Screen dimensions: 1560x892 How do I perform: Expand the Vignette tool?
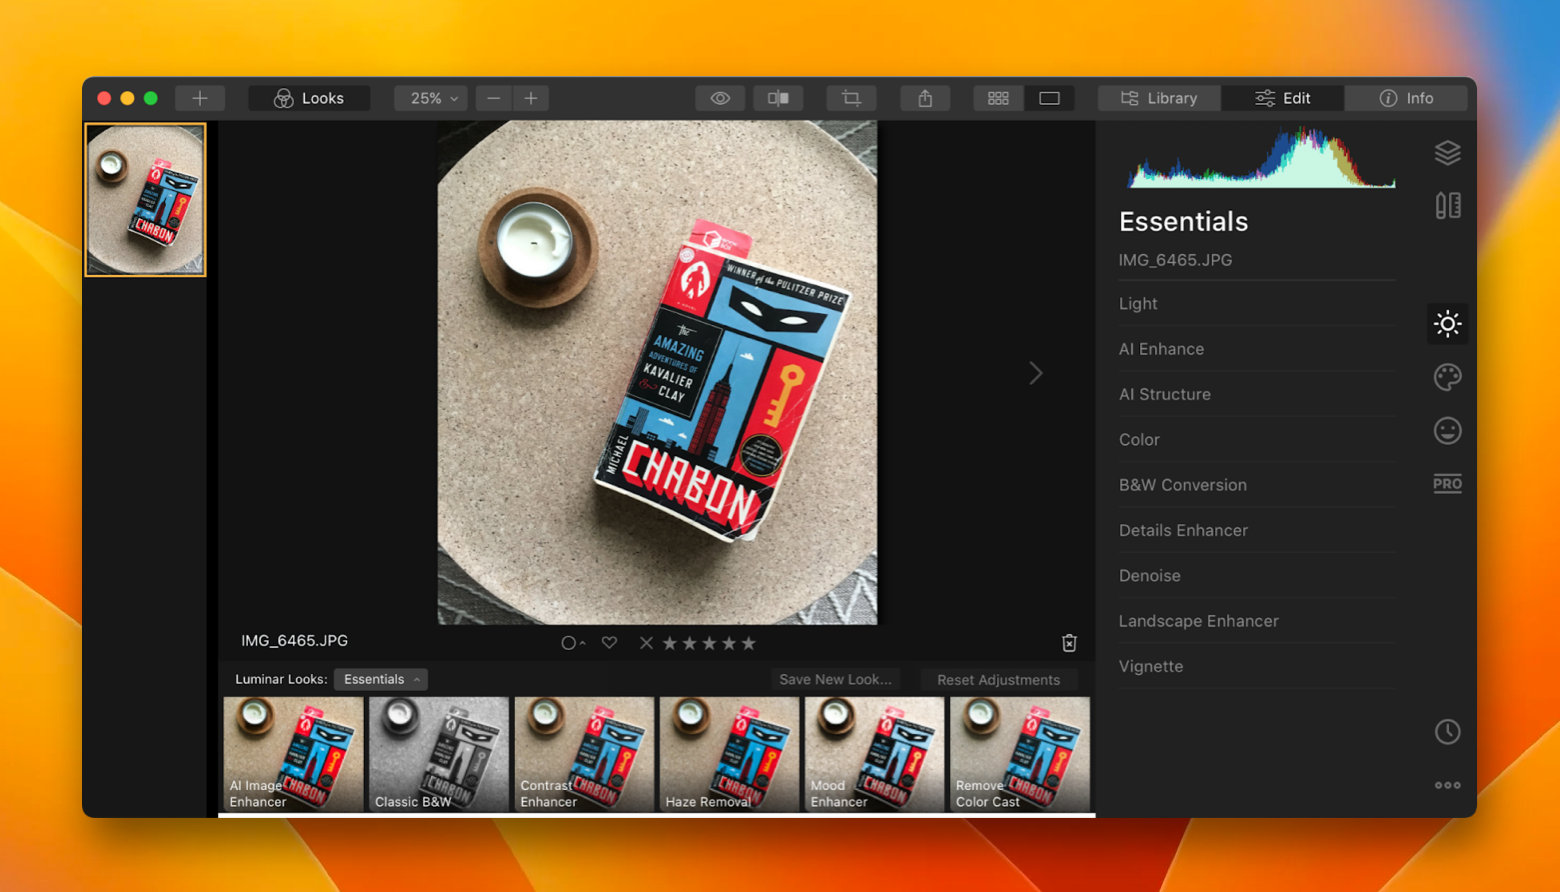click(1256, 666)
